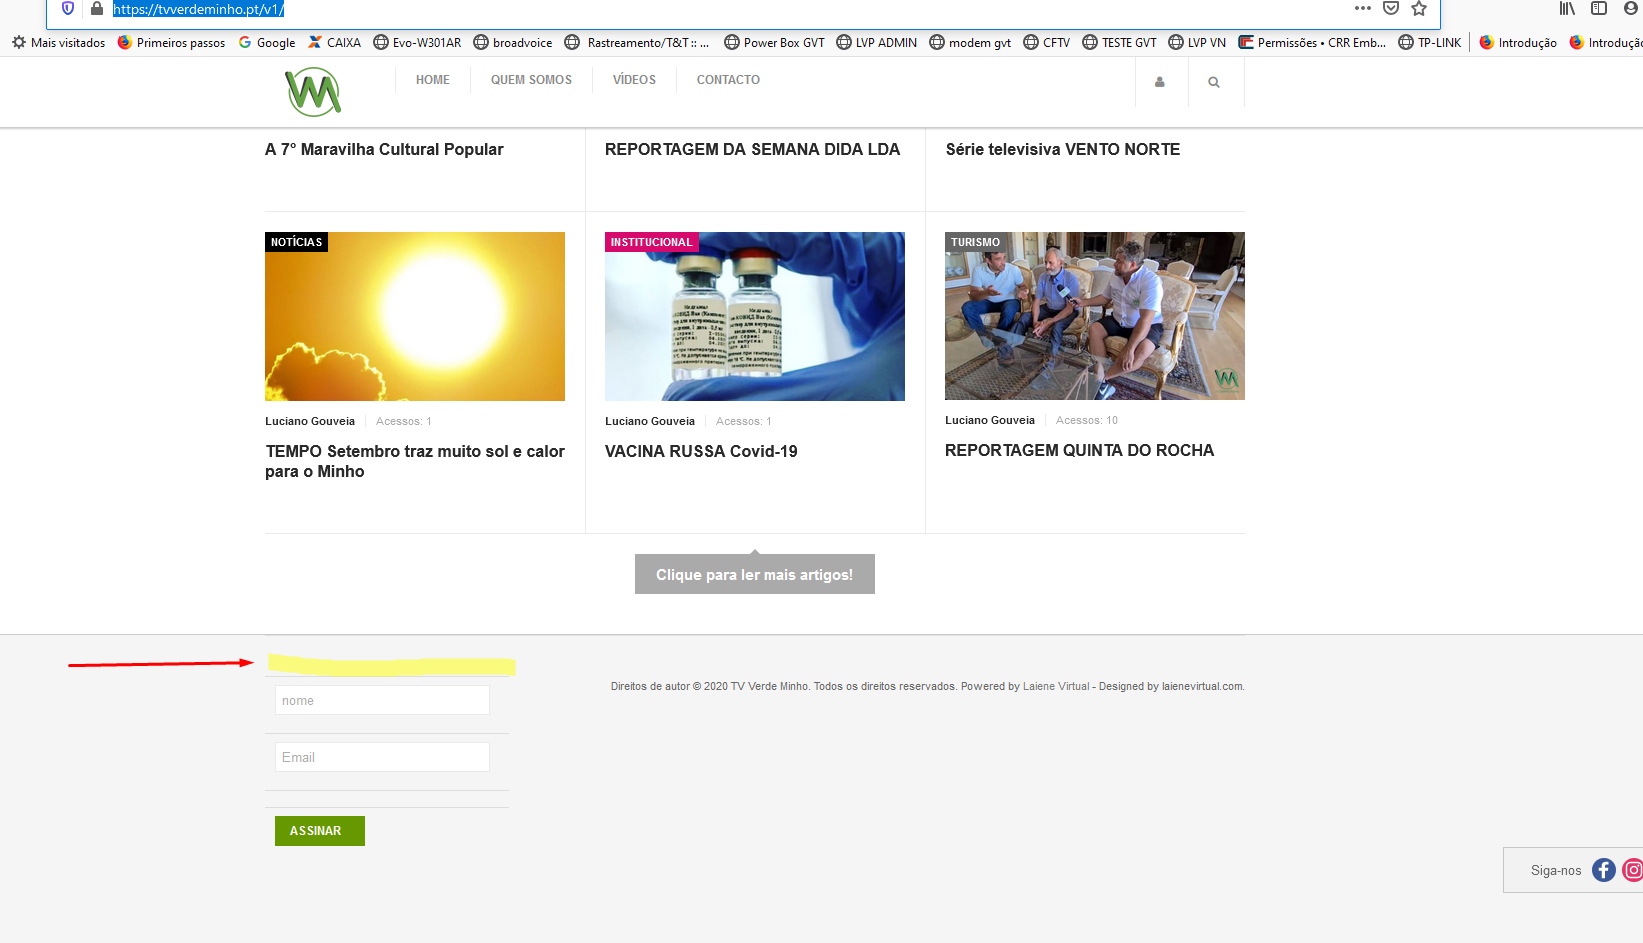
Task: Open the TEMPO Setembro sol e calor article
Action: [415, 461]
